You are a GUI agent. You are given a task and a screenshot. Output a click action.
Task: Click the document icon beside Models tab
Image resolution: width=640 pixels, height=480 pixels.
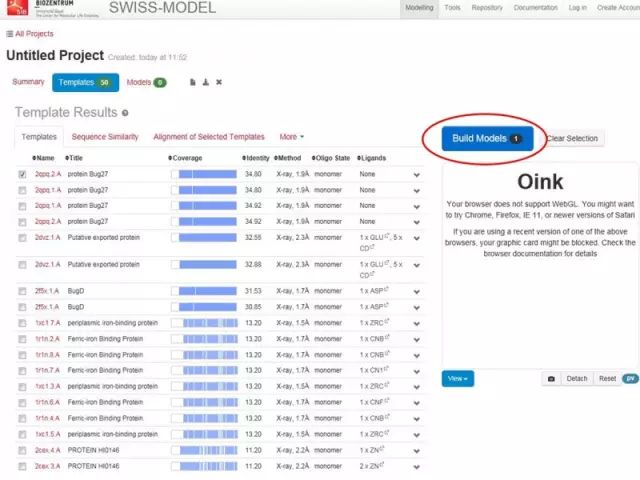[x=193, y=82]
